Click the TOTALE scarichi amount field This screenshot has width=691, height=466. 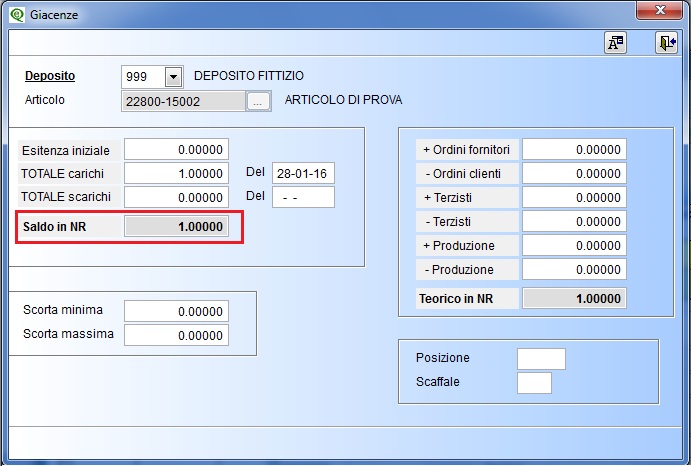pos(176,197)
